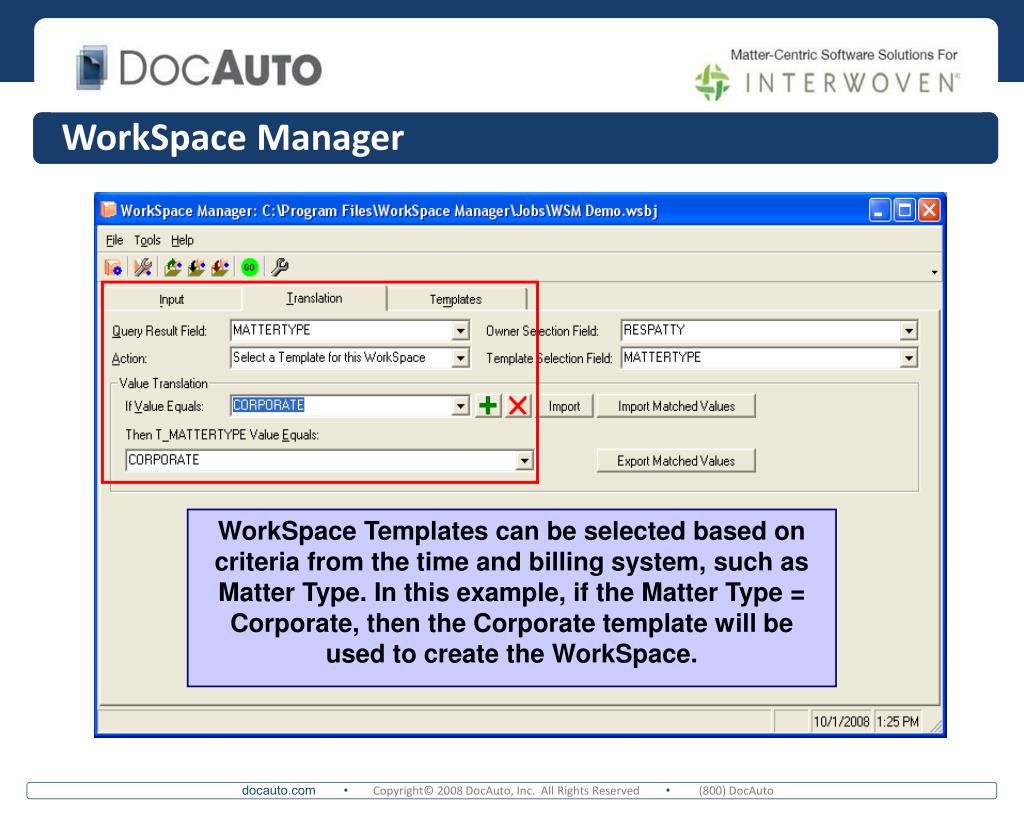Image resolution: width=1024 pixels, height=819 pixels.
Task: Open the Tools menu
Action: [147, 240]
